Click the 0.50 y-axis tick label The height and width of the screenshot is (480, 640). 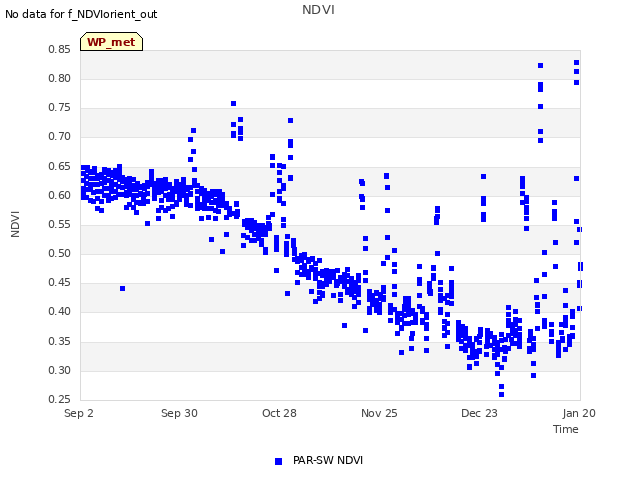click(x=60, y=253)
